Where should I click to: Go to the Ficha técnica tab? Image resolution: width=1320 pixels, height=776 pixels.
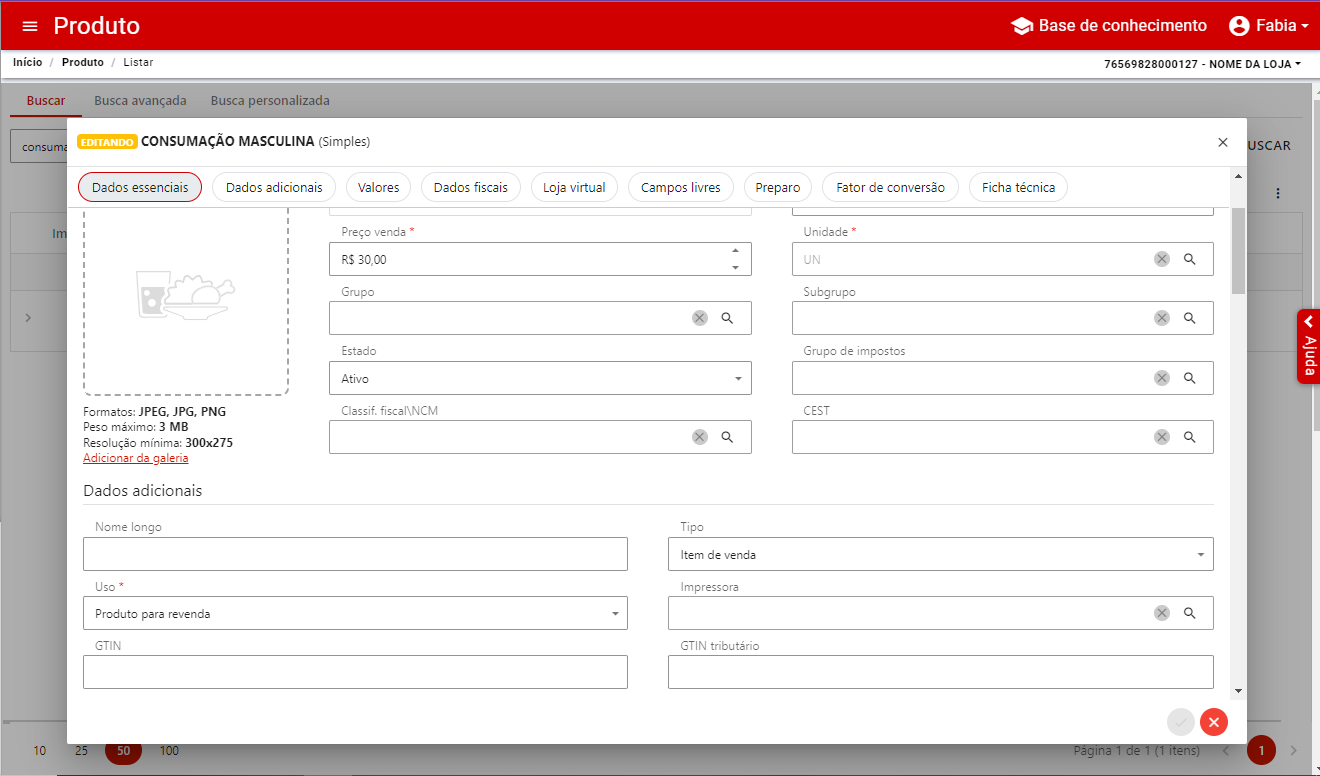tap(1018, 187)
